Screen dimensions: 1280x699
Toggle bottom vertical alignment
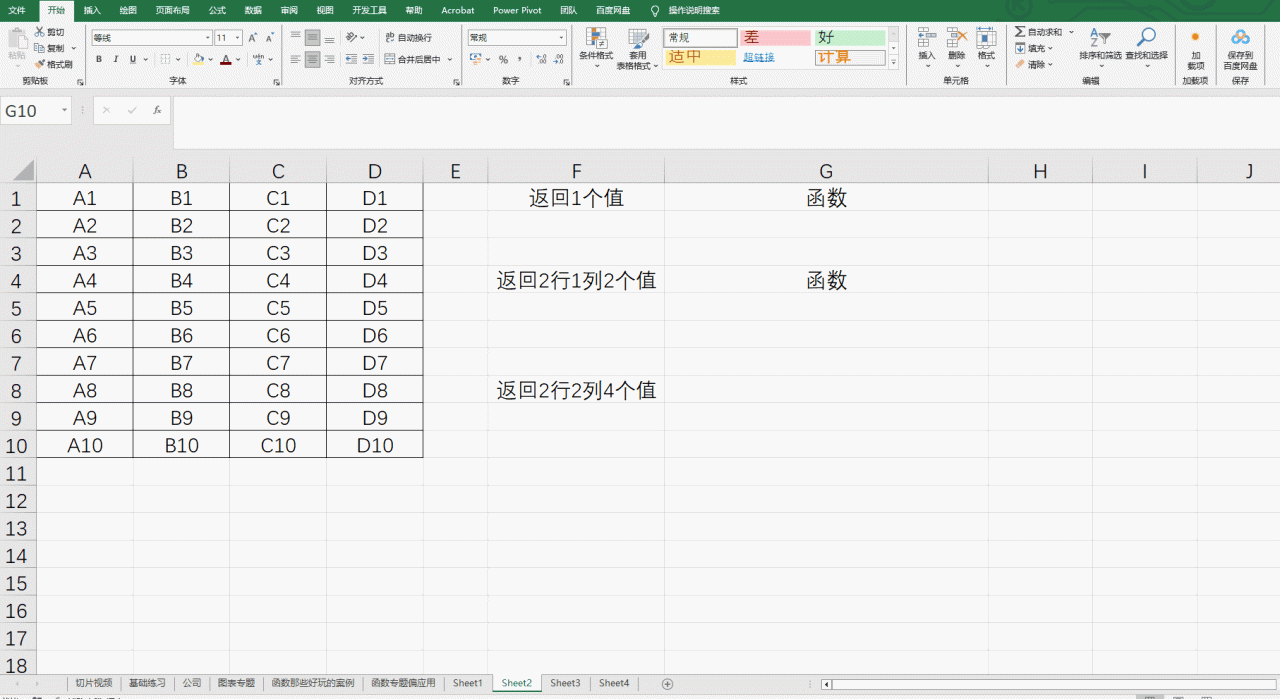pyautogui.click(x=330, y=38)
